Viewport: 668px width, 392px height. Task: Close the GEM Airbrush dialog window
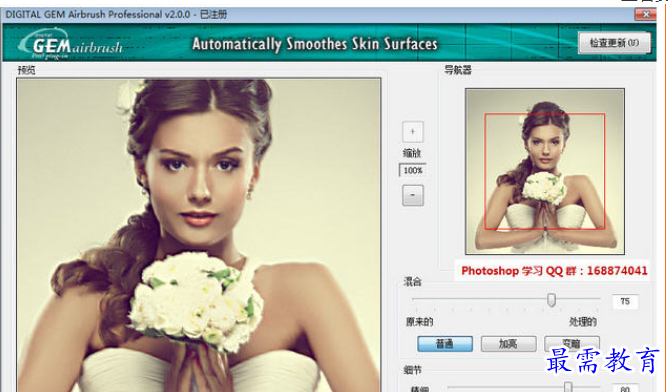coord(645,14)
